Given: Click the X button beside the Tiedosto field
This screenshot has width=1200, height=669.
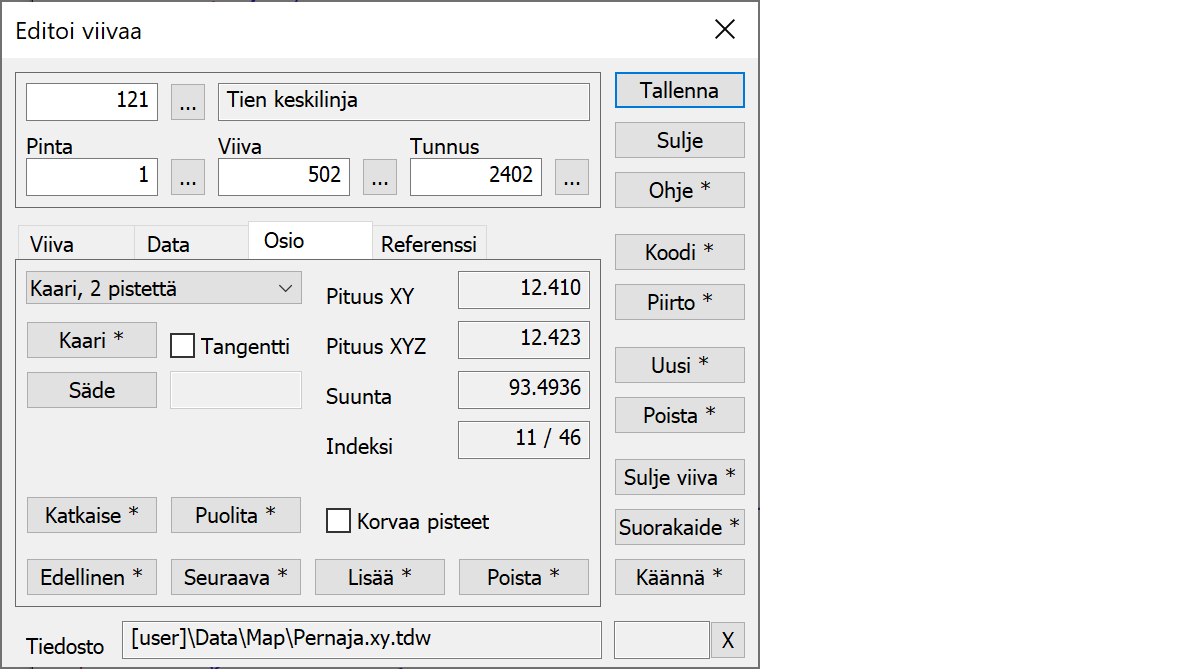Looking at the screenshot, I should point(728,640).
